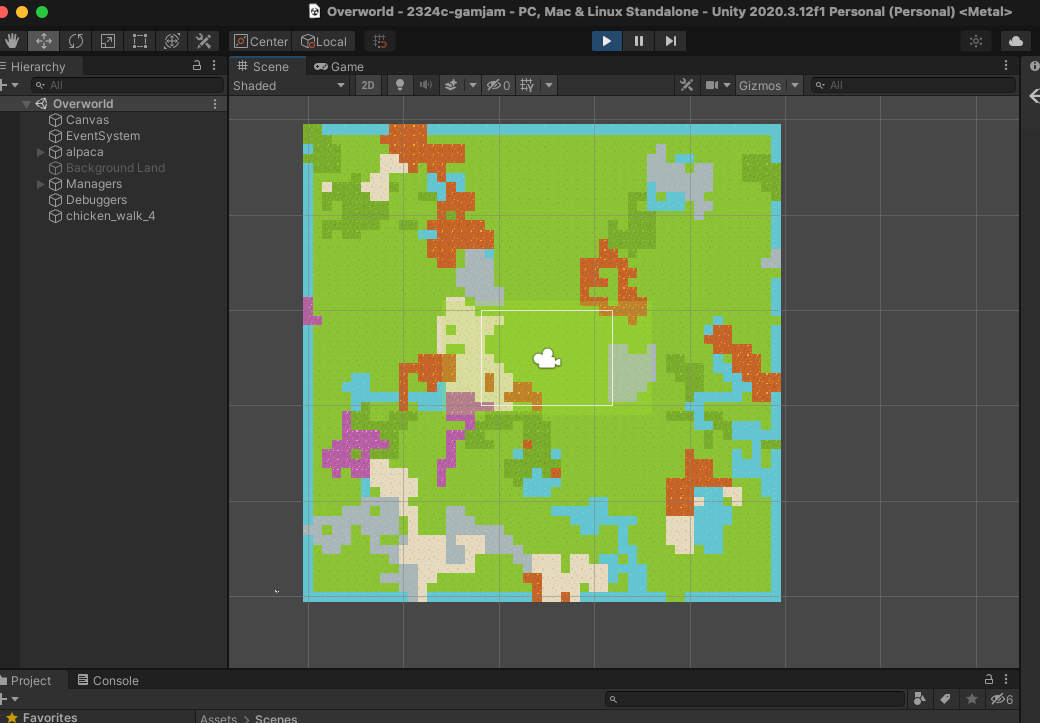
Task: Toggle 2D view mode in Scene
Action: tap(368, 85)
